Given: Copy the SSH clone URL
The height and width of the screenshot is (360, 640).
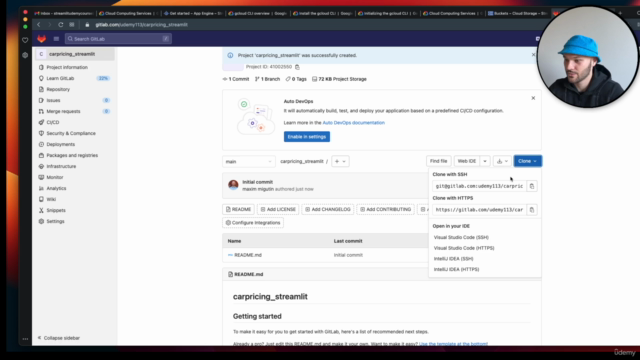Looking at the screenshot, I should click(x=531, y=186).
